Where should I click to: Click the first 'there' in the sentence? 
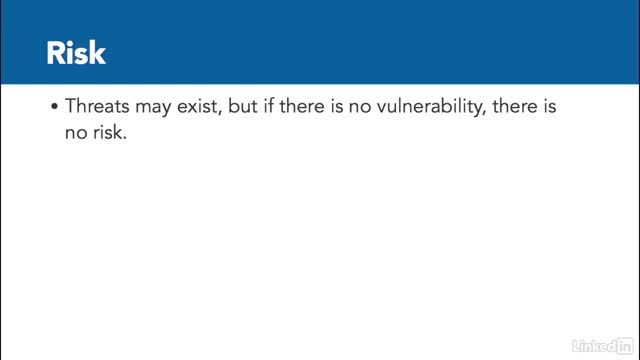point(302,106)
